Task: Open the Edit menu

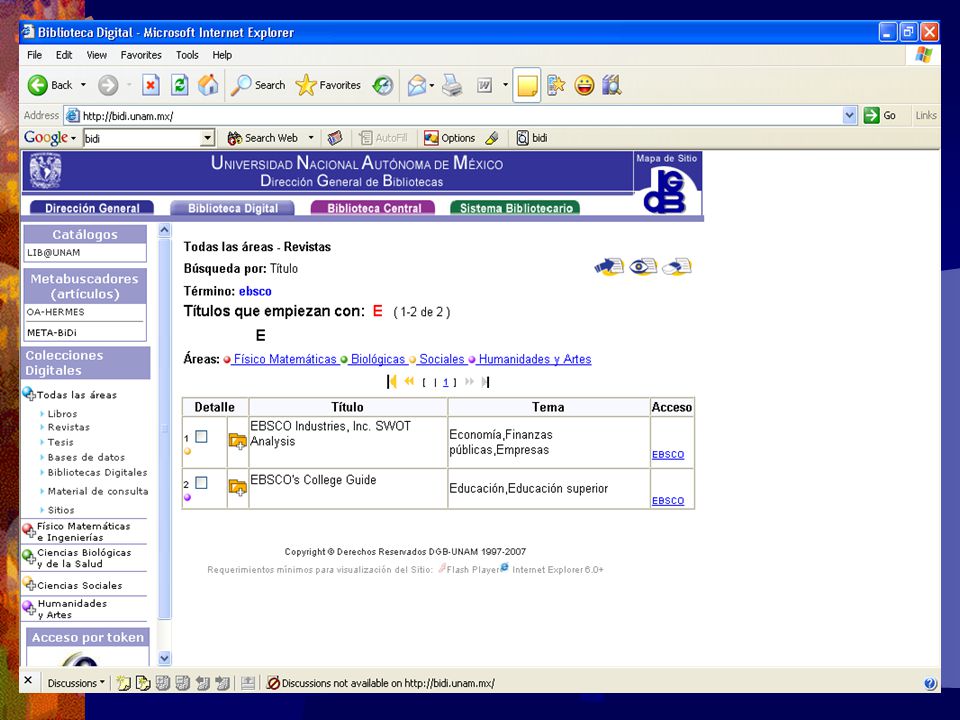Action: point(64,55)
